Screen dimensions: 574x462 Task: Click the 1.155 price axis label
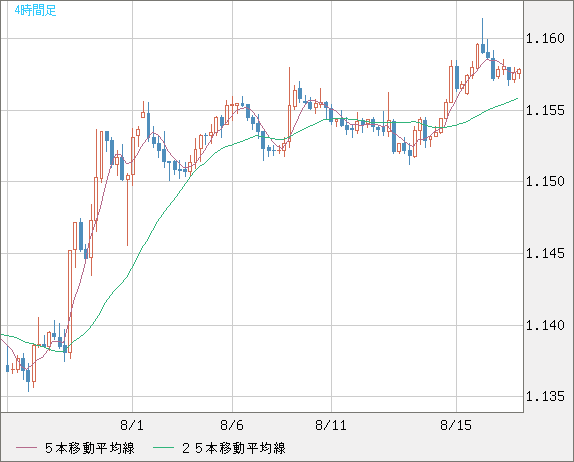click(x=545, y=110)
